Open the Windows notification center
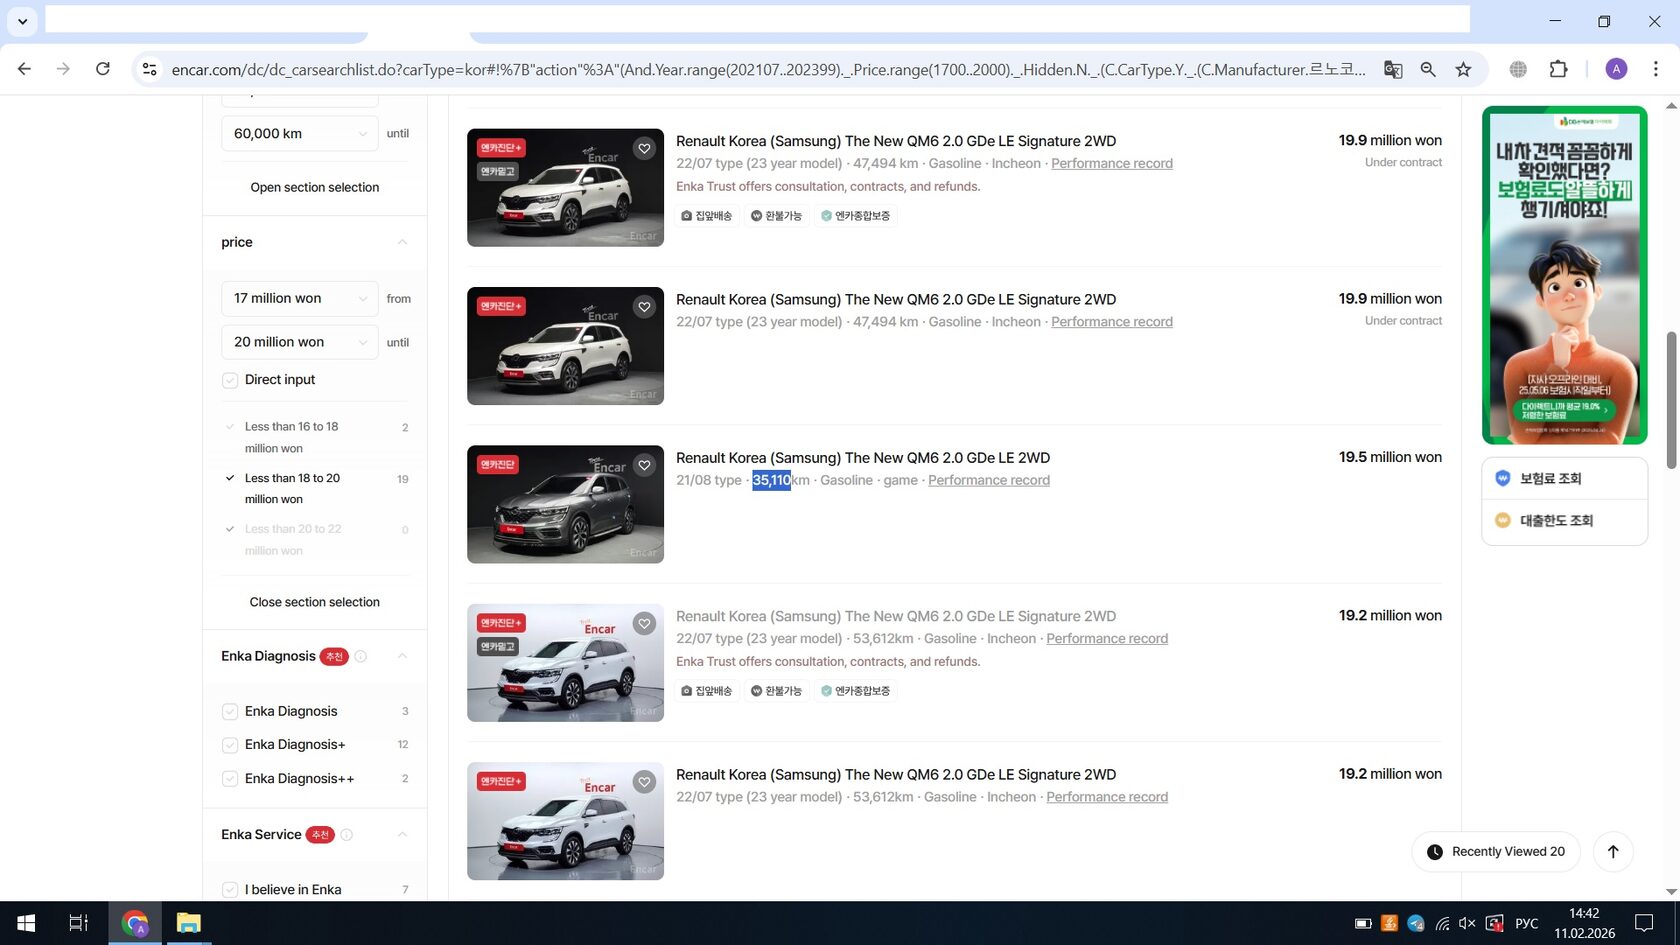 (1644, 923)
